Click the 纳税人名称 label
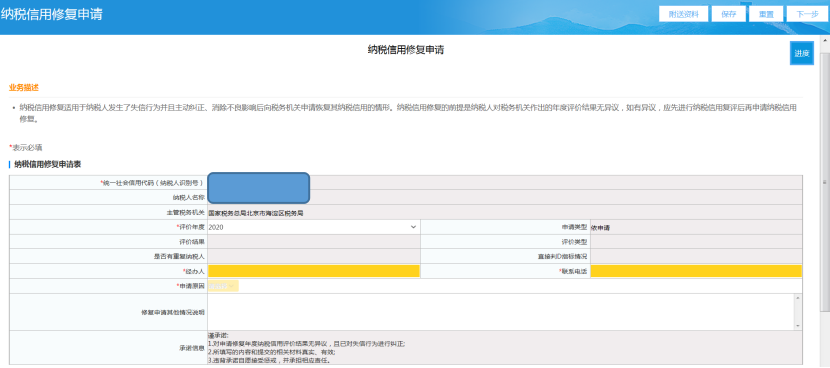Screen dimensions: 830x368 point(189,198)
